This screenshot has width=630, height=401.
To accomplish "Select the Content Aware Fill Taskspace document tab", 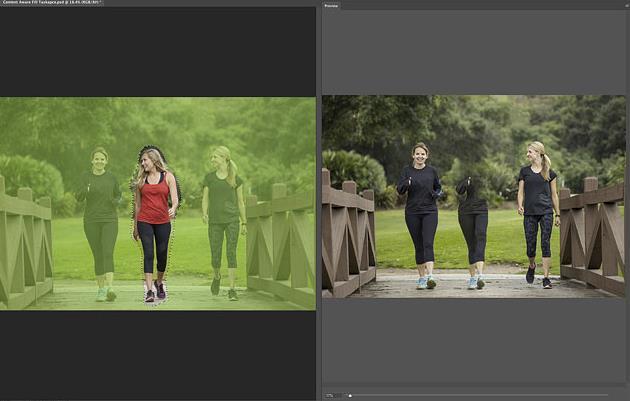I will coord(51,2).
